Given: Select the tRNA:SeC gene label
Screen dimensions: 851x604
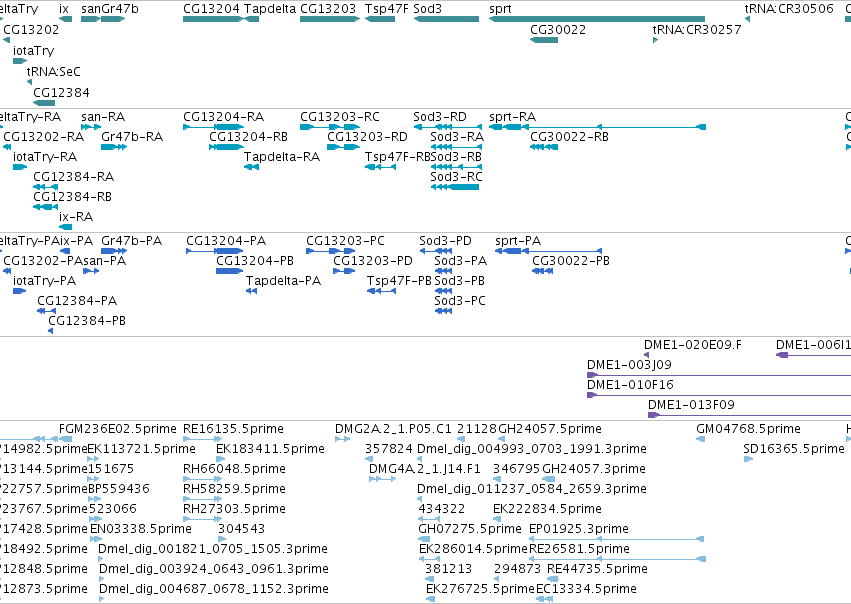Looking at the screenshot, I should coord(54,72).
